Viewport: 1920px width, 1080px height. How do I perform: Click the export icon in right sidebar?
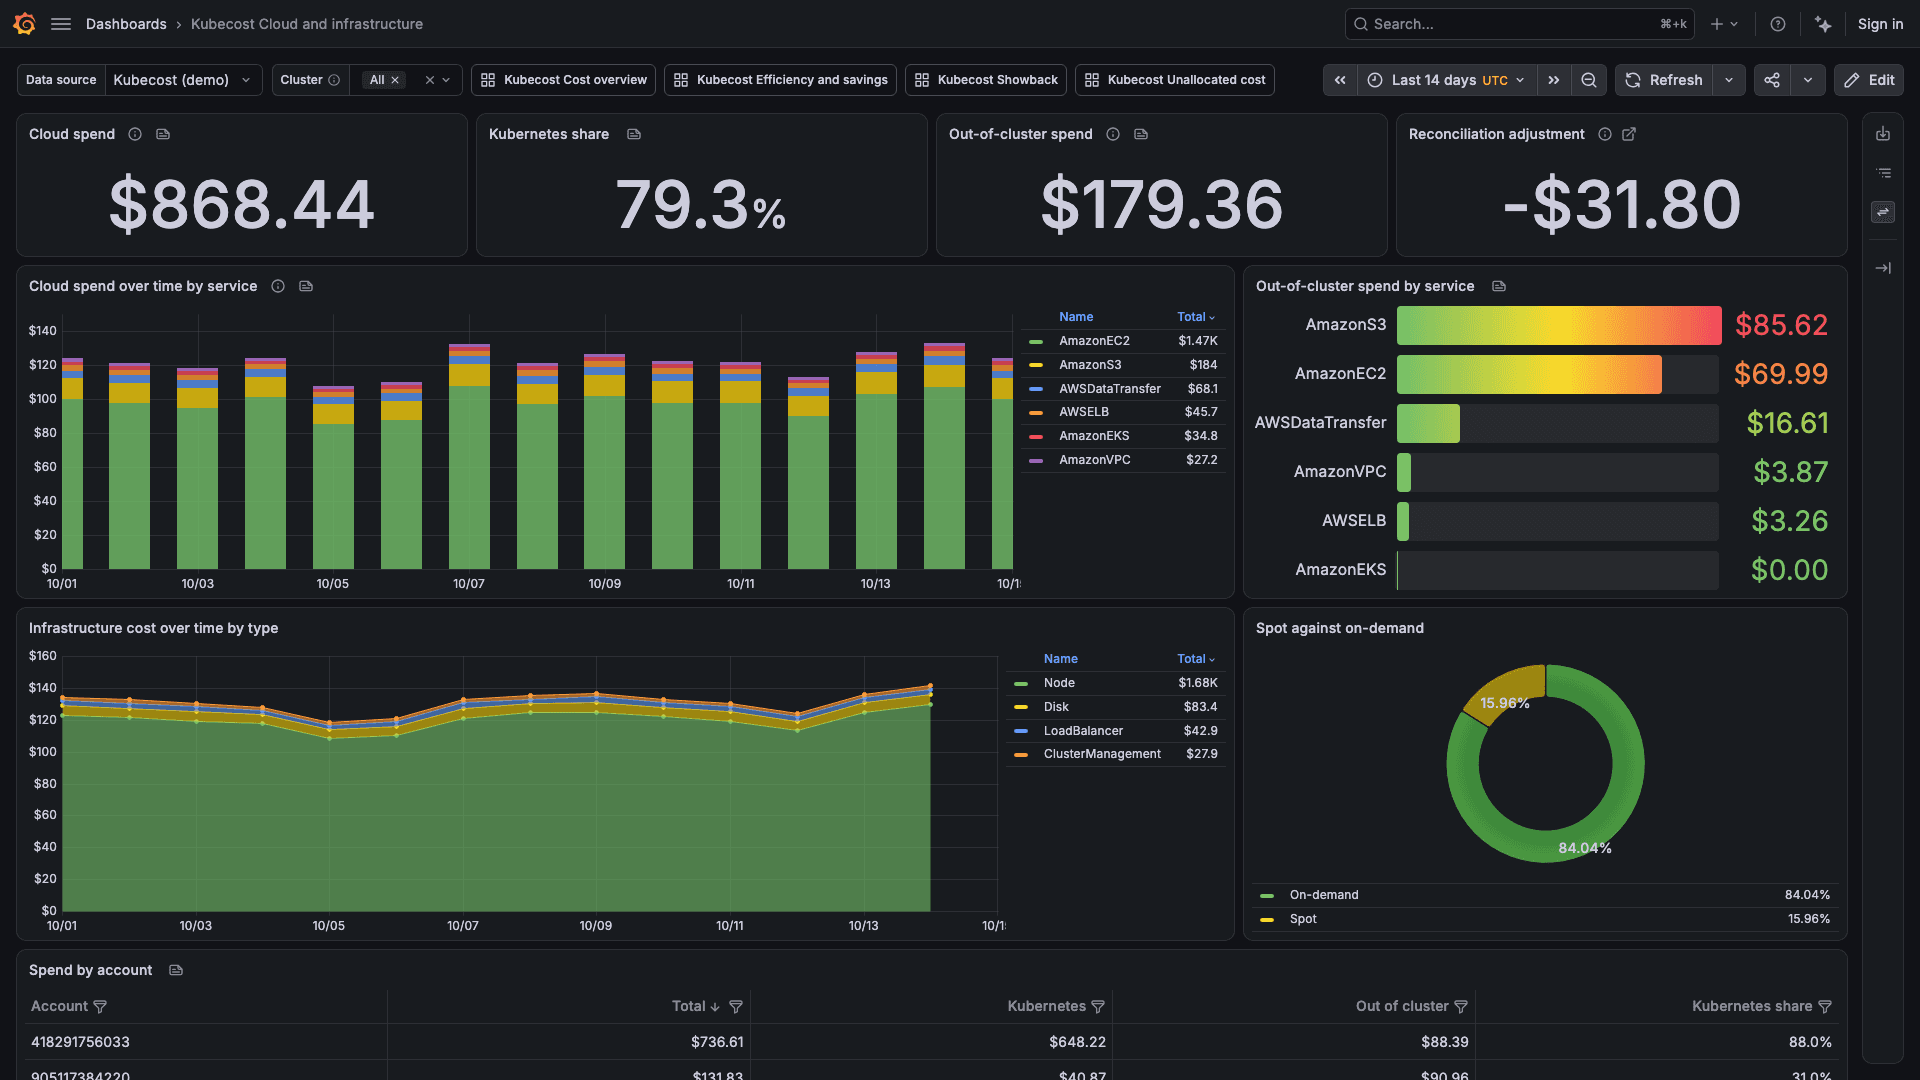click(x=1883, y=134)
